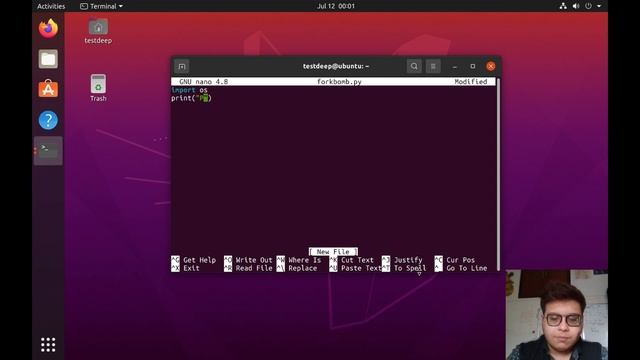
Task: Click the Go To Line shortcut label
Action: pyautogui.click(x=467, y=268)
